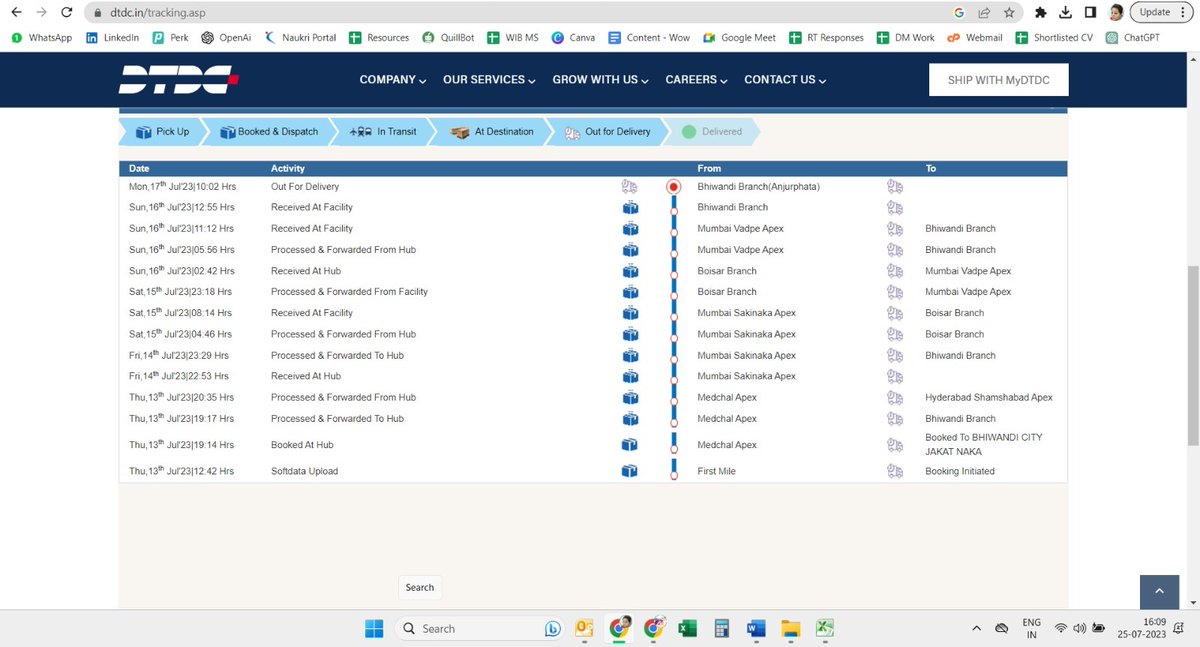Click the DTDC logo
This screenshot has width=1200, height=647.
[178, 80]
